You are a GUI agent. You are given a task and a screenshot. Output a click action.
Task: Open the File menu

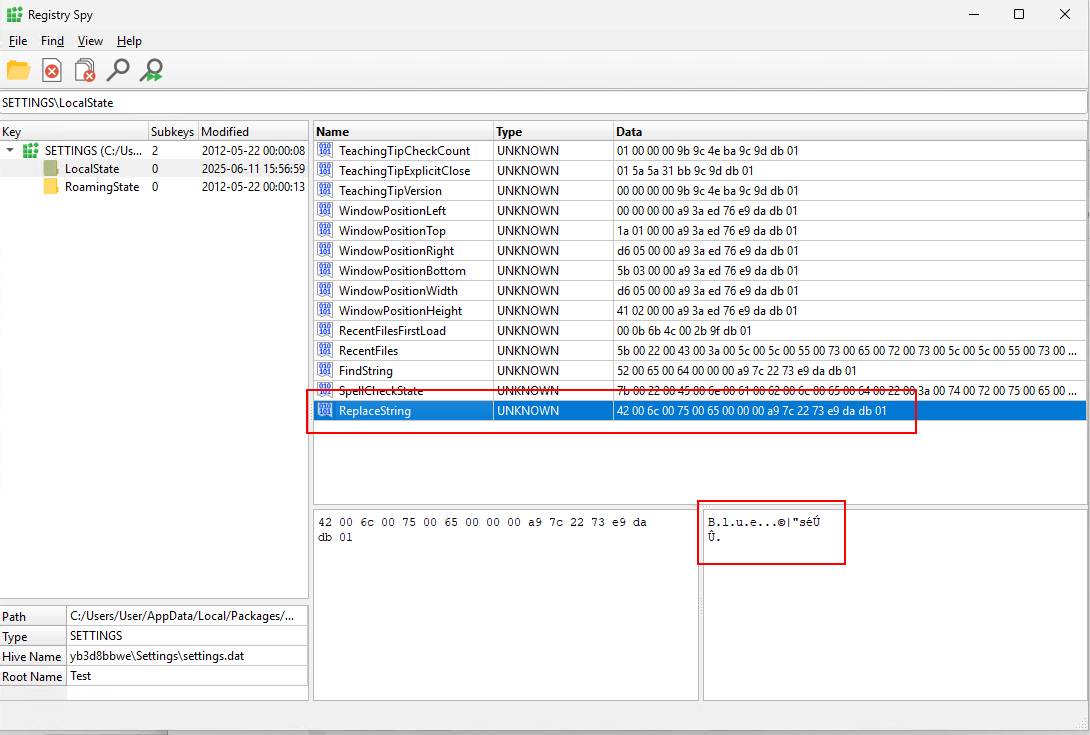[x=18, y=41]
